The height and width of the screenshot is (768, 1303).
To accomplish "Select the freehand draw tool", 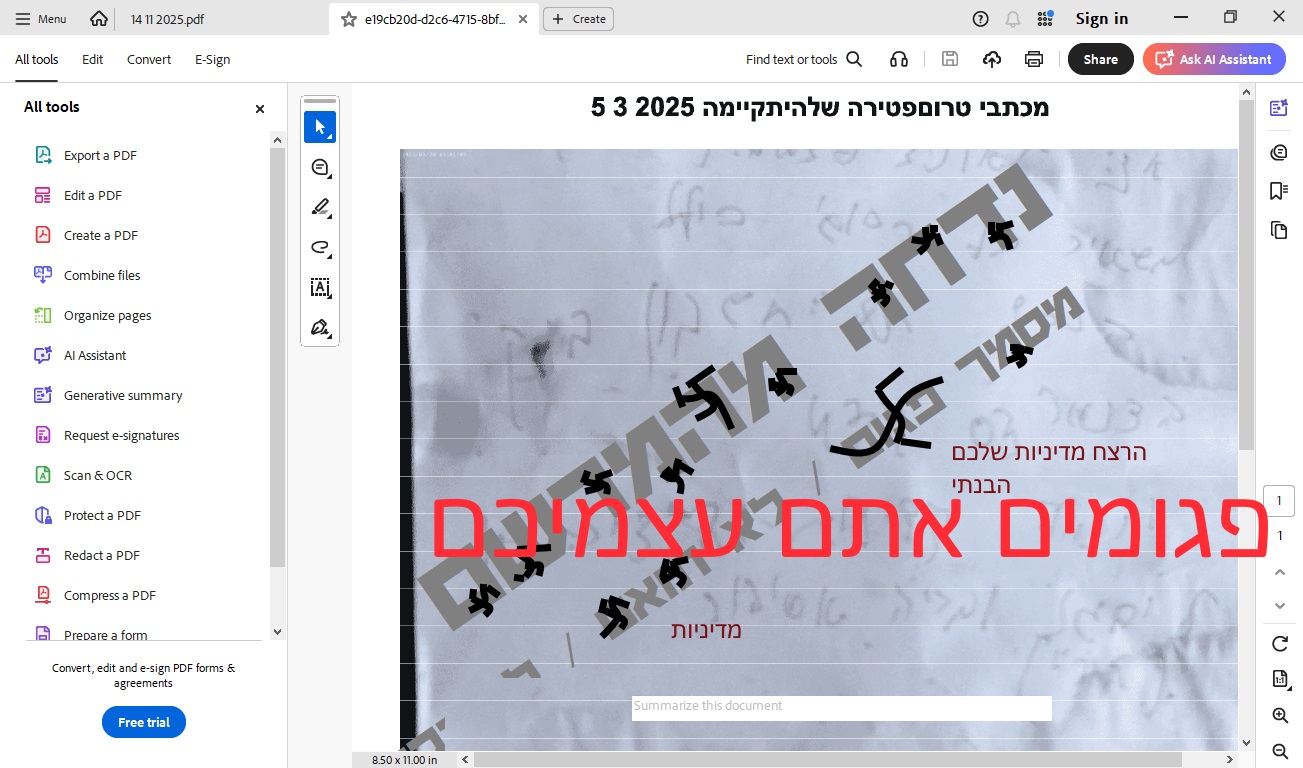I will (320, 248).
